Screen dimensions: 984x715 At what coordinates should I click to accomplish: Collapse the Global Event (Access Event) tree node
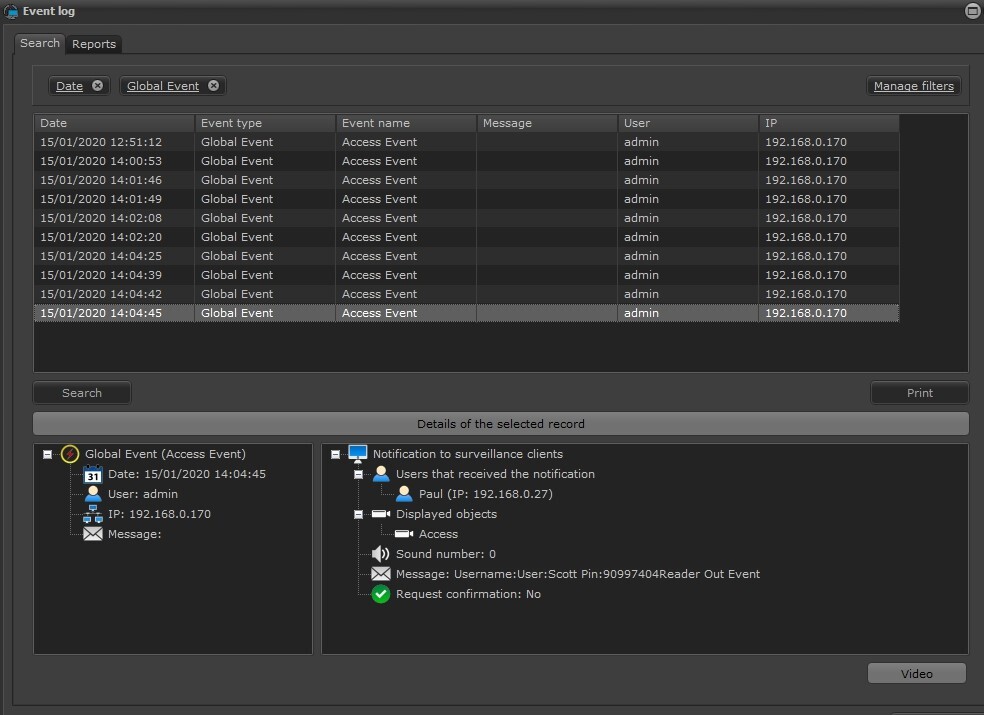[48, 454]
